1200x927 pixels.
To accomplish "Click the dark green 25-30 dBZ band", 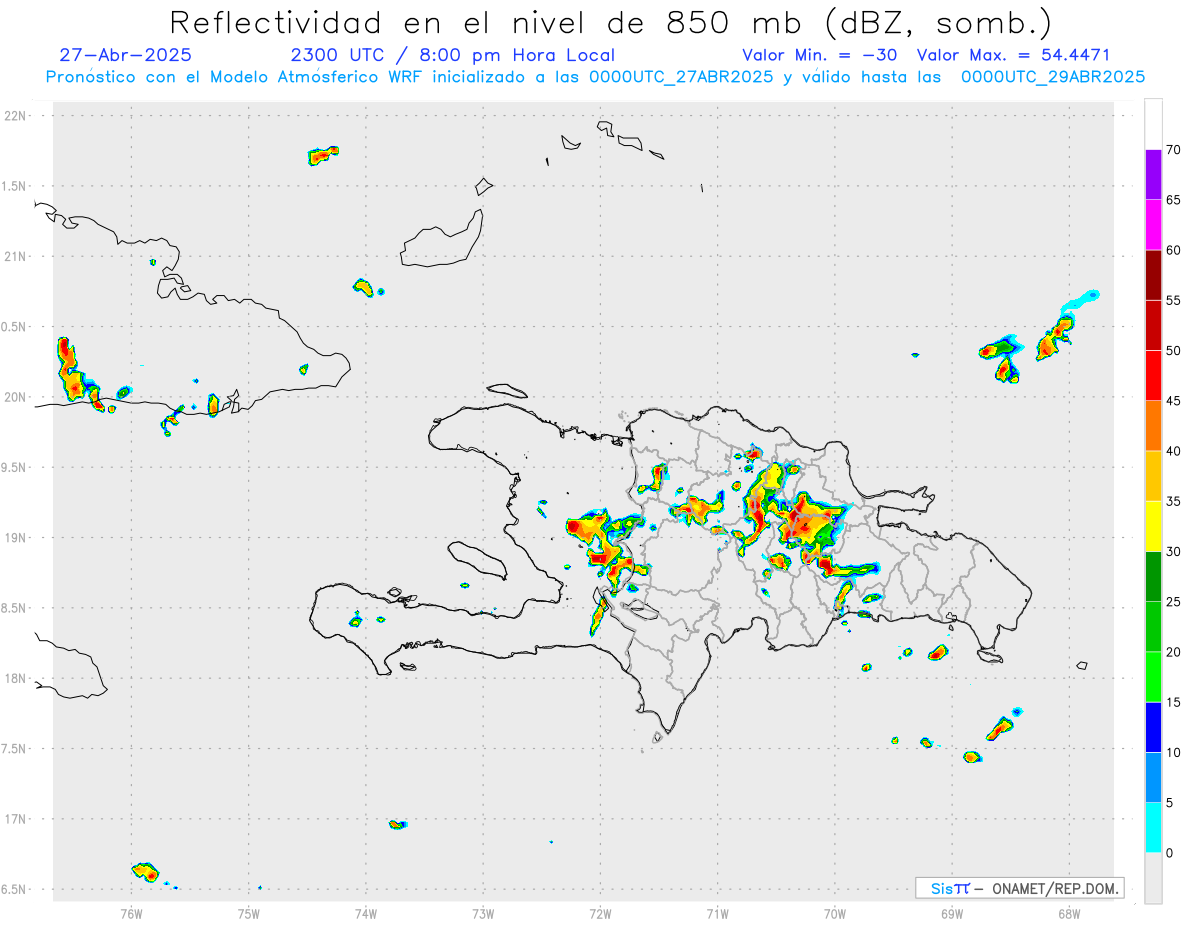I will [1153, 576].
